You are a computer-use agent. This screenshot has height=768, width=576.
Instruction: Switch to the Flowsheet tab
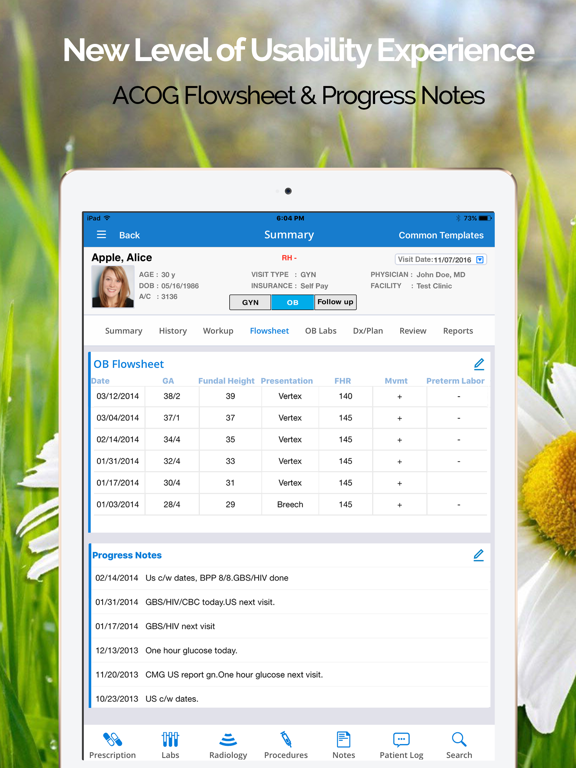pyautogui.click(x=269, y=331)
